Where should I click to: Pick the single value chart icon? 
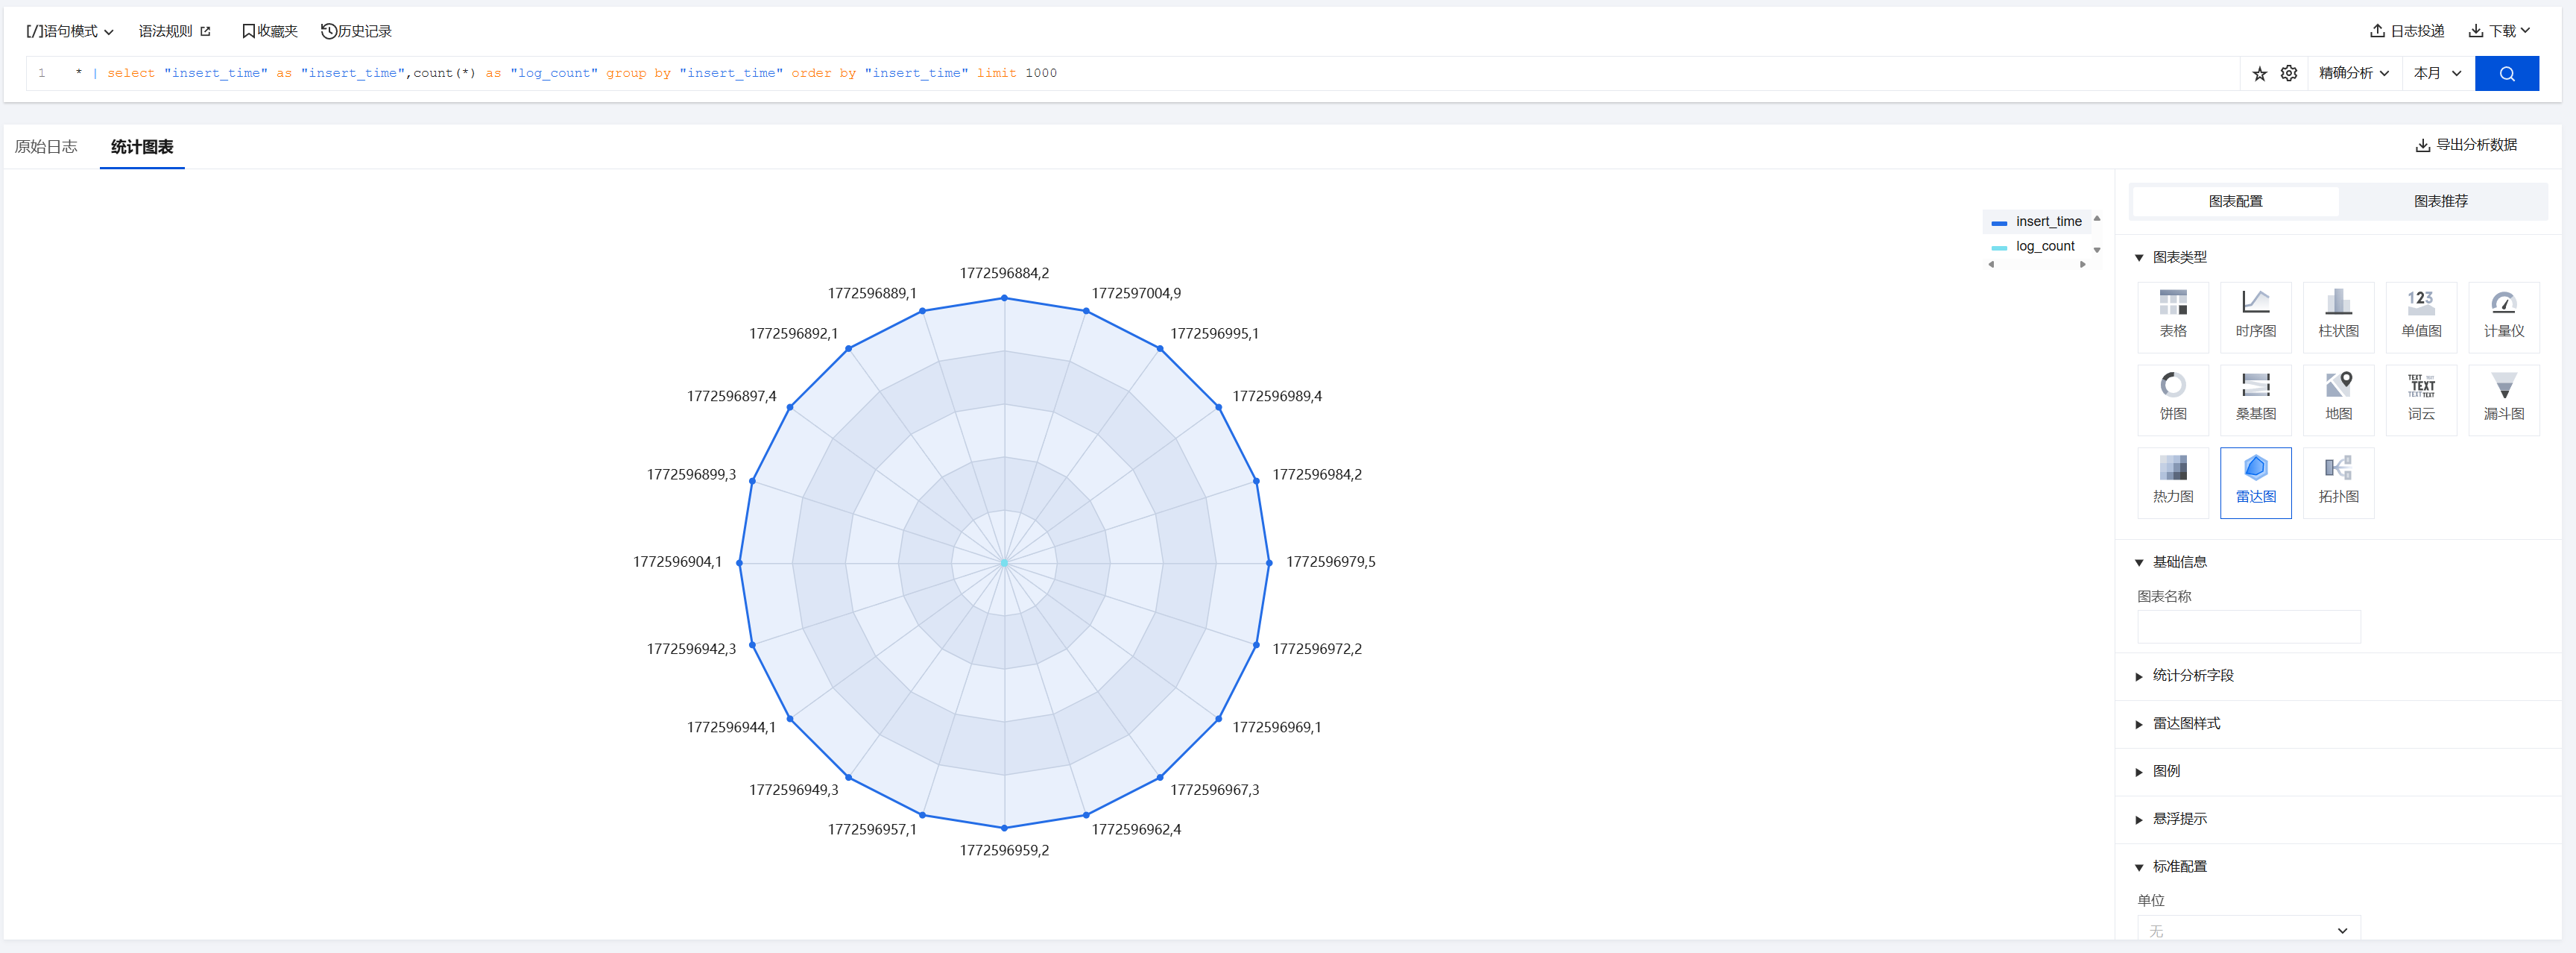pos(2420,316)
